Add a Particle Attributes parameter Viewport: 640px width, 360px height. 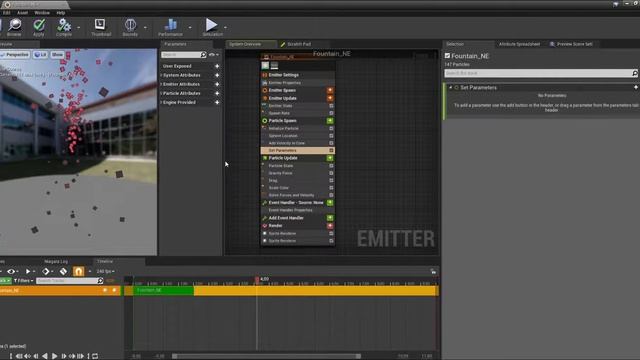point(217,93)
